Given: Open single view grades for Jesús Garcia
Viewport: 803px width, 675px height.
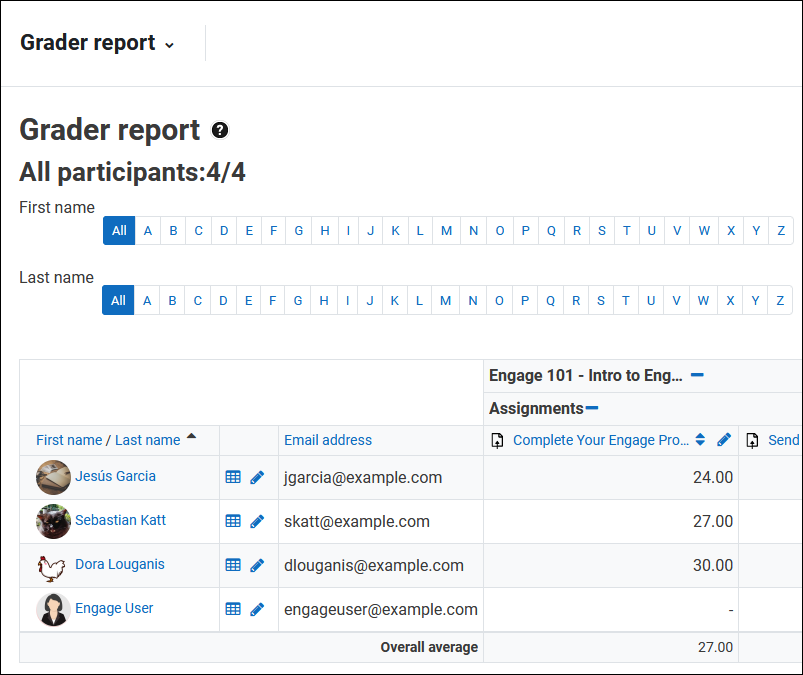Looking at the screenshot, I should (232, 476).
